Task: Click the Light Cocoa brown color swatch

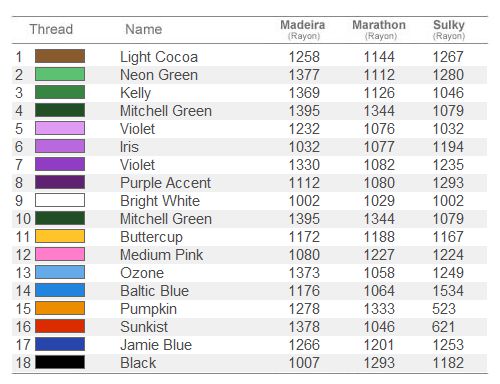Action: 60,56
